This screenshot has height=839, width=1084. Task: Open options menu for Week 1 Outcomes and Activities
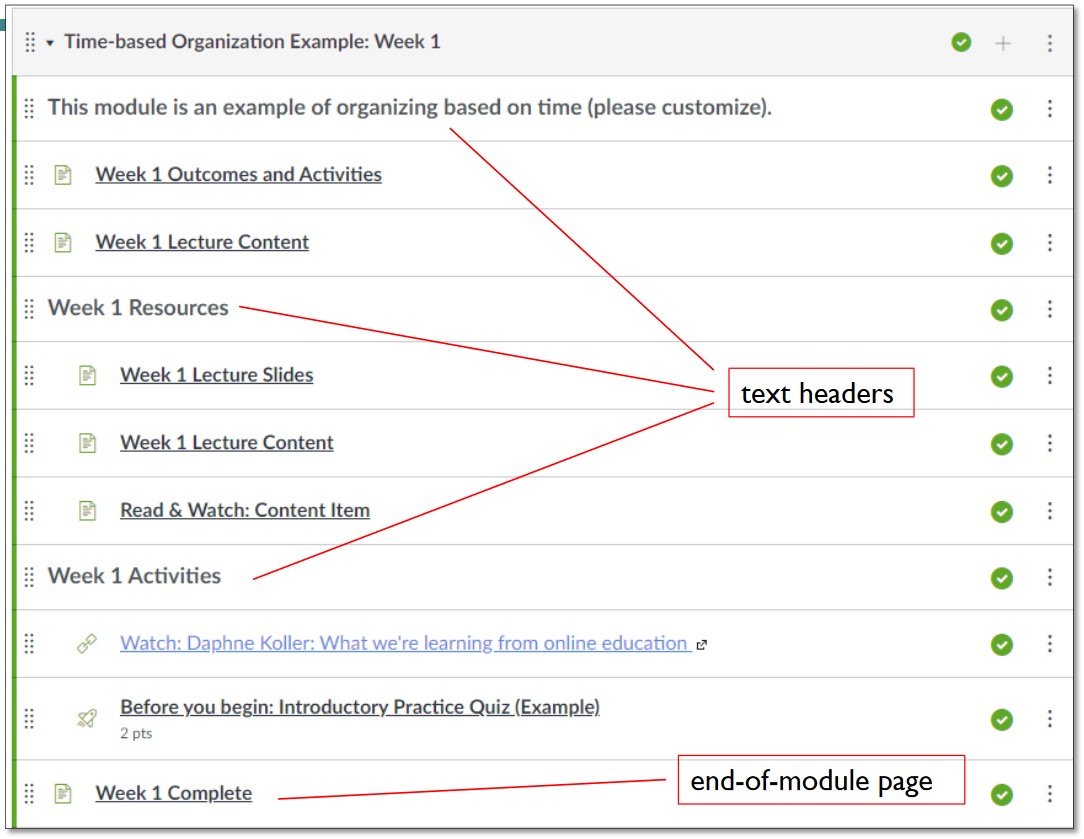(1049, 175)
